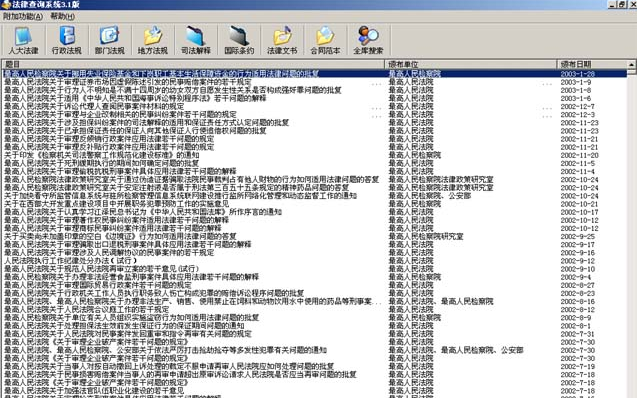Select the 司法解释 toolbar icon

(196, 40)
